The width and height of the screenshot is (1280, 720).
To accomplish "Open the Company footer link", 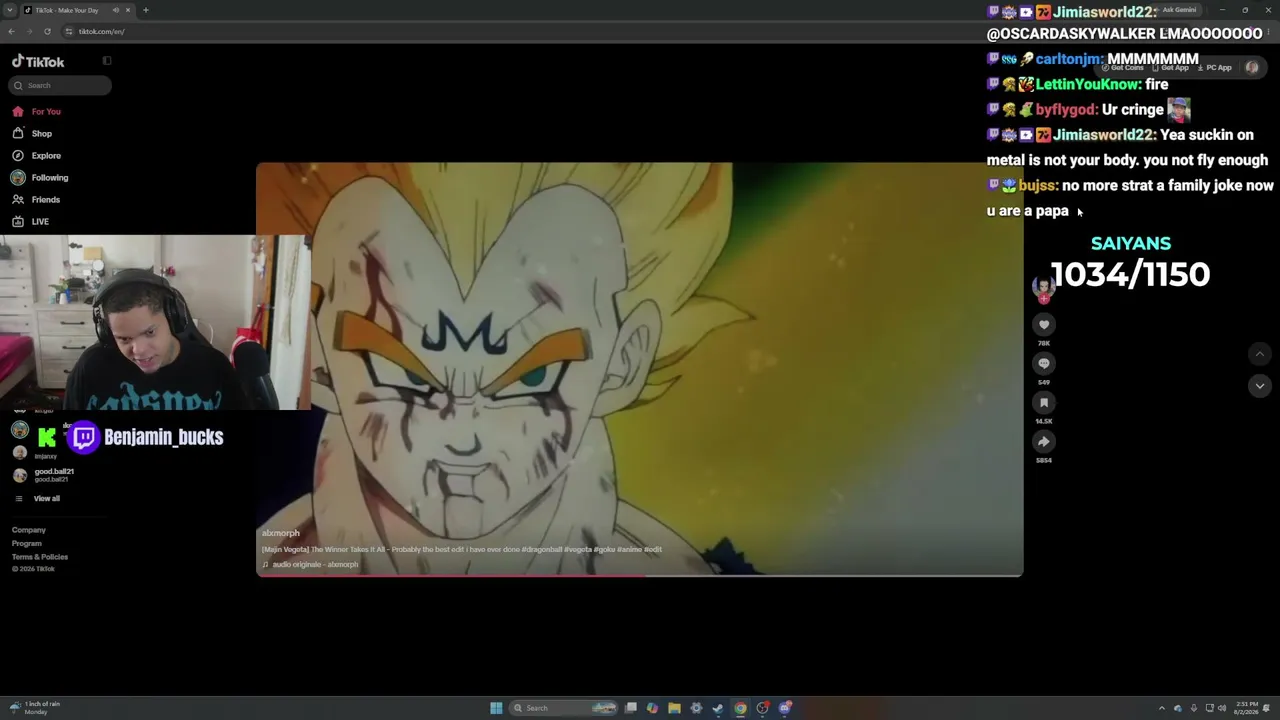I will [x=29, y=530].
